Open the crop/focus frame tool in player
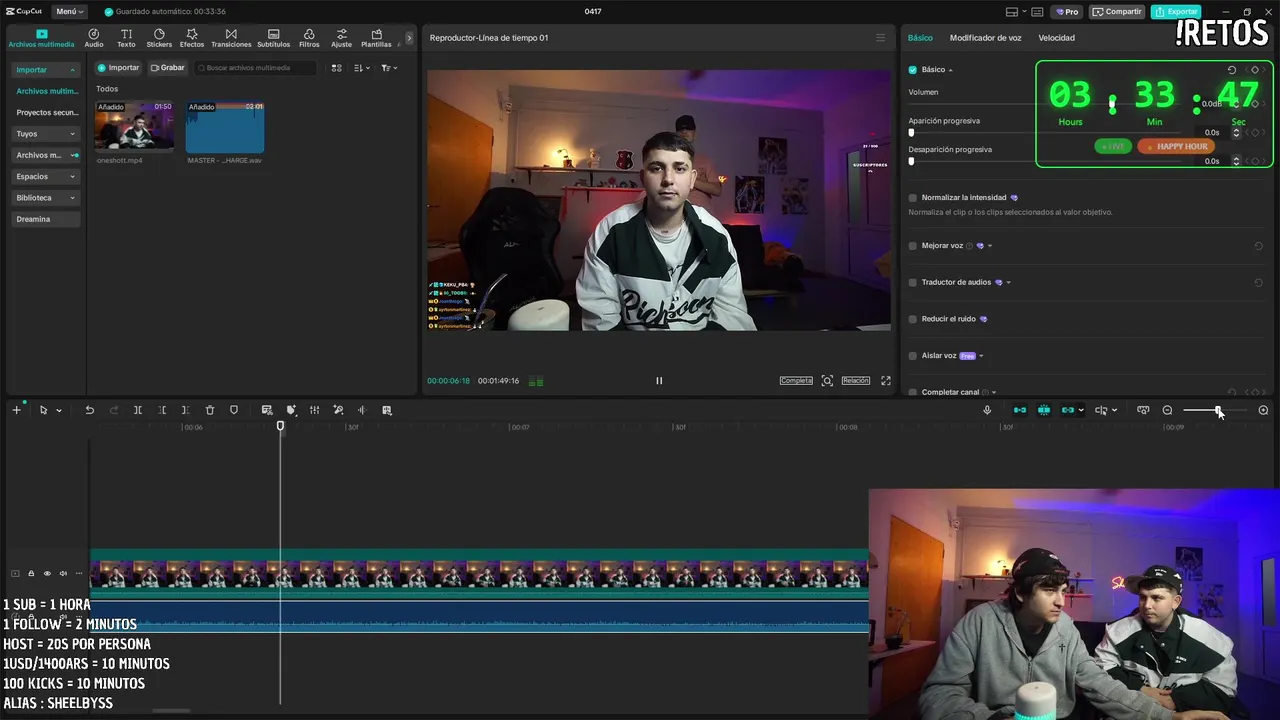 pos(827,381)
